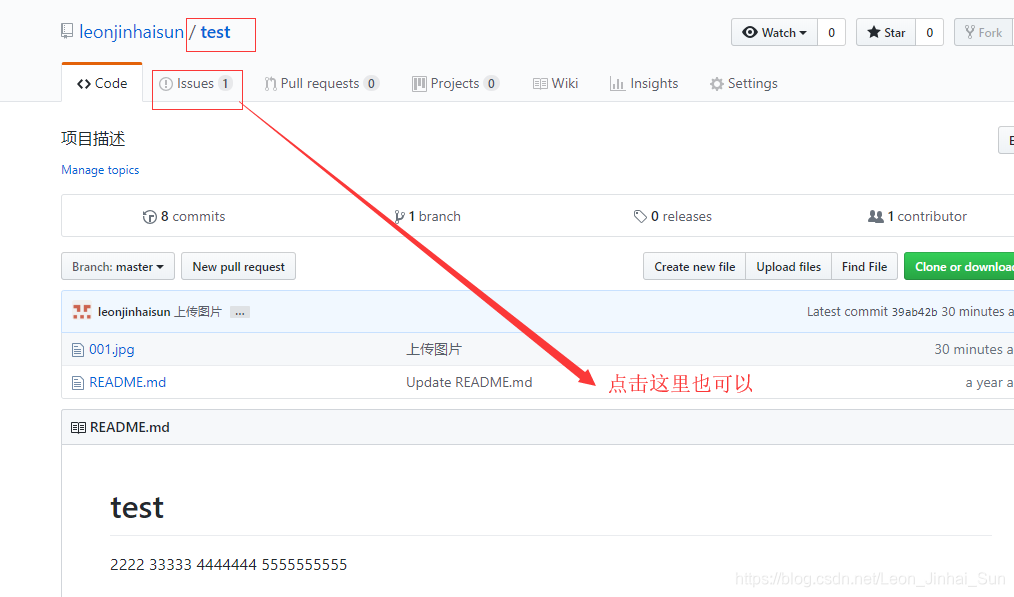Click the Upload files button
The width and height of the screenshot is (1014, 597).
pyautogui.click(x=789, y=266)
